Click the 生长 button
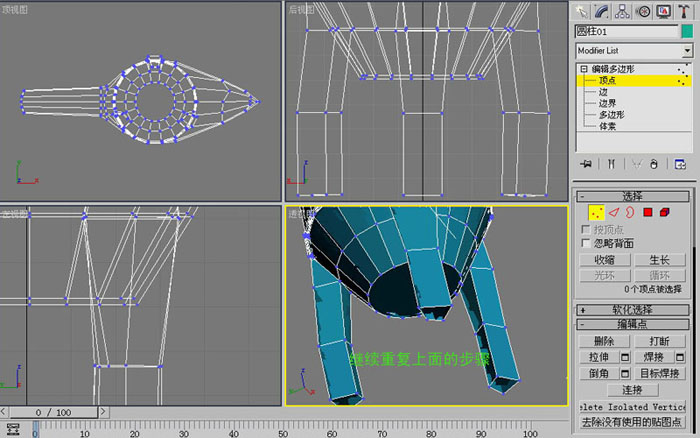The width and height of the screenshot is (700, 438). point(659,260)
